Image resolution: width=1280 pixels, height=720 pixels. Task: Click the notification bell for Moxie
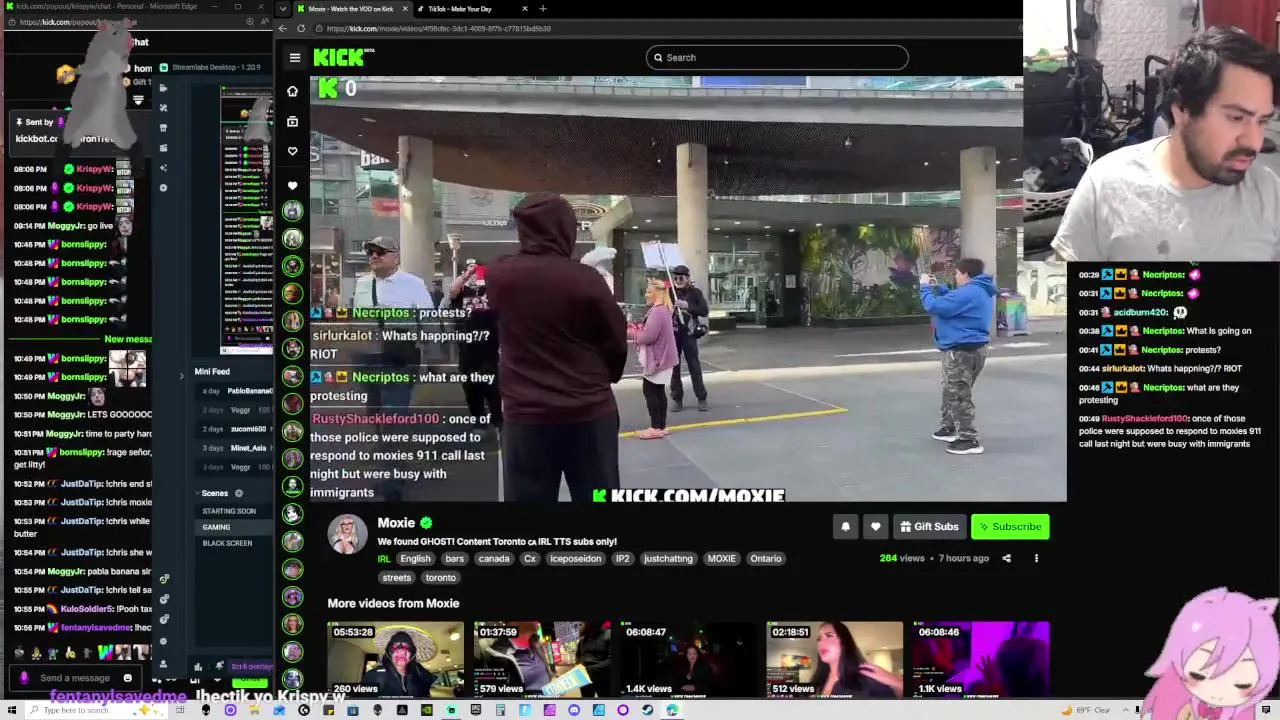(x=846, y=527)
